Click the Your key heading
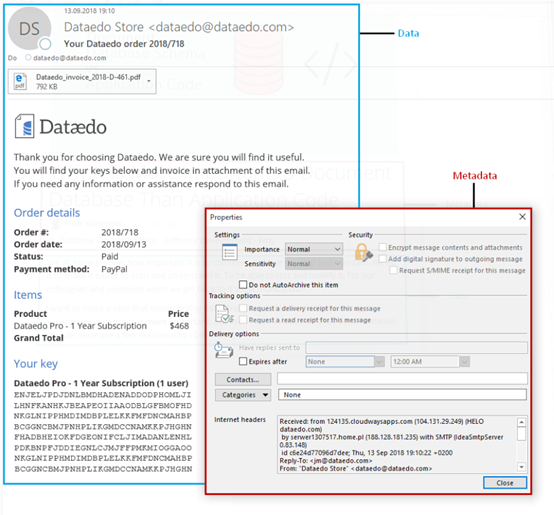 (36, 363)
